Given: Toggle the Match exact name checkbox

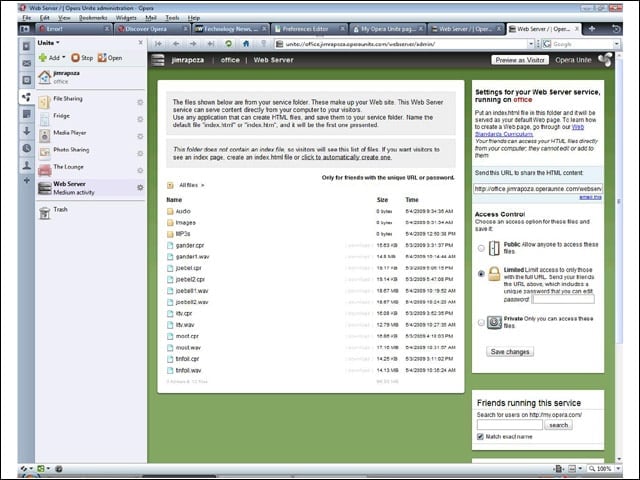Looking at the screenshot, I should pyautogui.click(x=480, y=437).
